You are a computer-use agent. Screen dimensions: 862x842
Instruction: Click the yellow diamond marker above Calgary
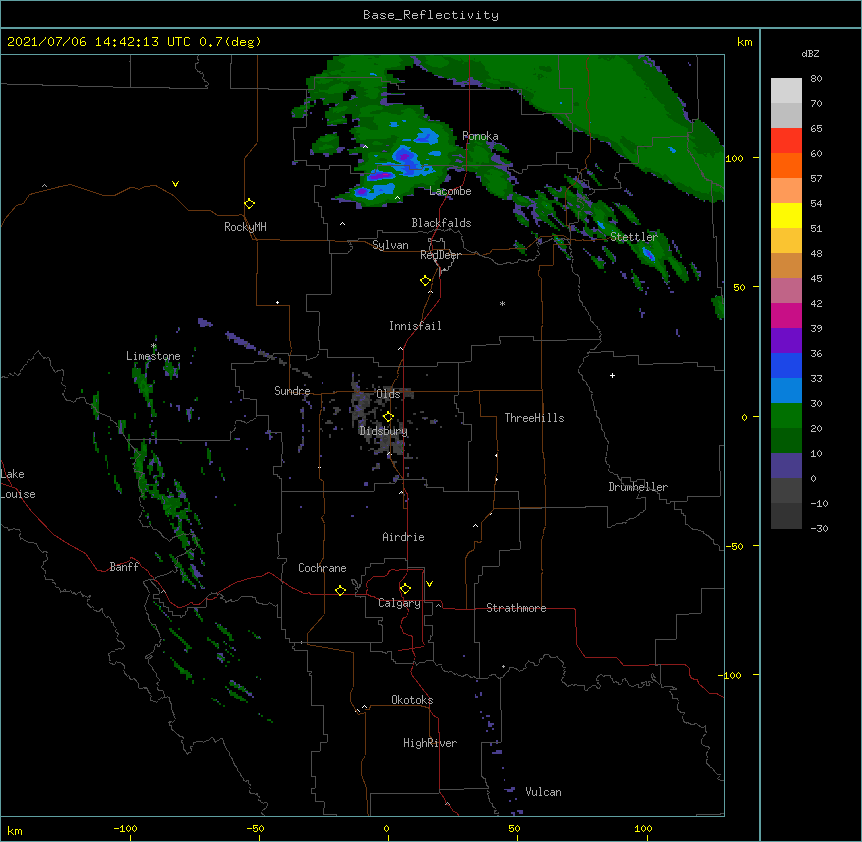(405, 589)
